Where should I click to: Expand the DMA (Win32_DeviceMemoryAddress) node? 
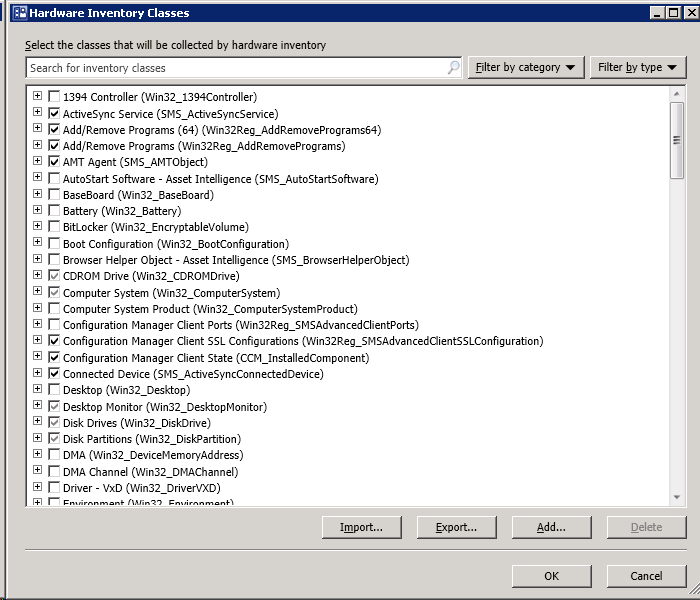click(38, 454)
